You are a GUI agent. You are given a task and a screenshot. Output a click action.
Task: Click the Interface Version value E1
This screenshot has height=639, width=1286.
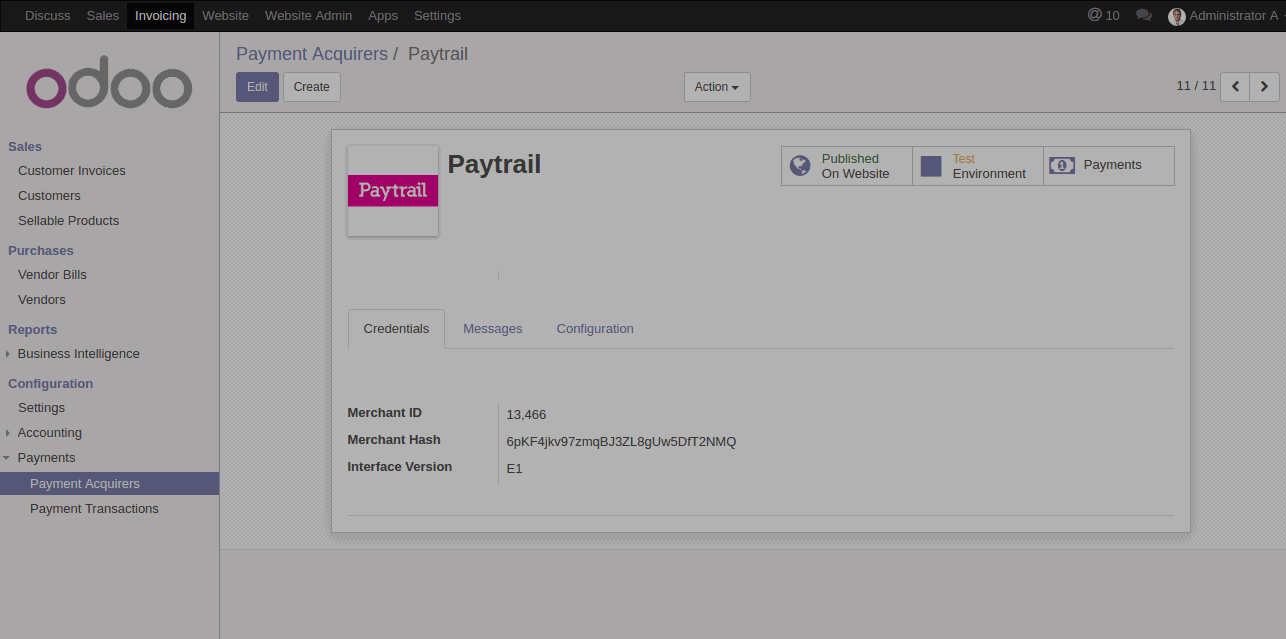515,469
